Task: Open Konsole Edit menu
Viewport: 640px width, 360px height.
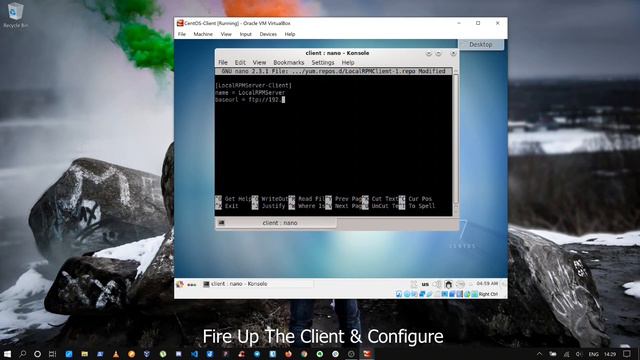Action: [x=240, y=62]
